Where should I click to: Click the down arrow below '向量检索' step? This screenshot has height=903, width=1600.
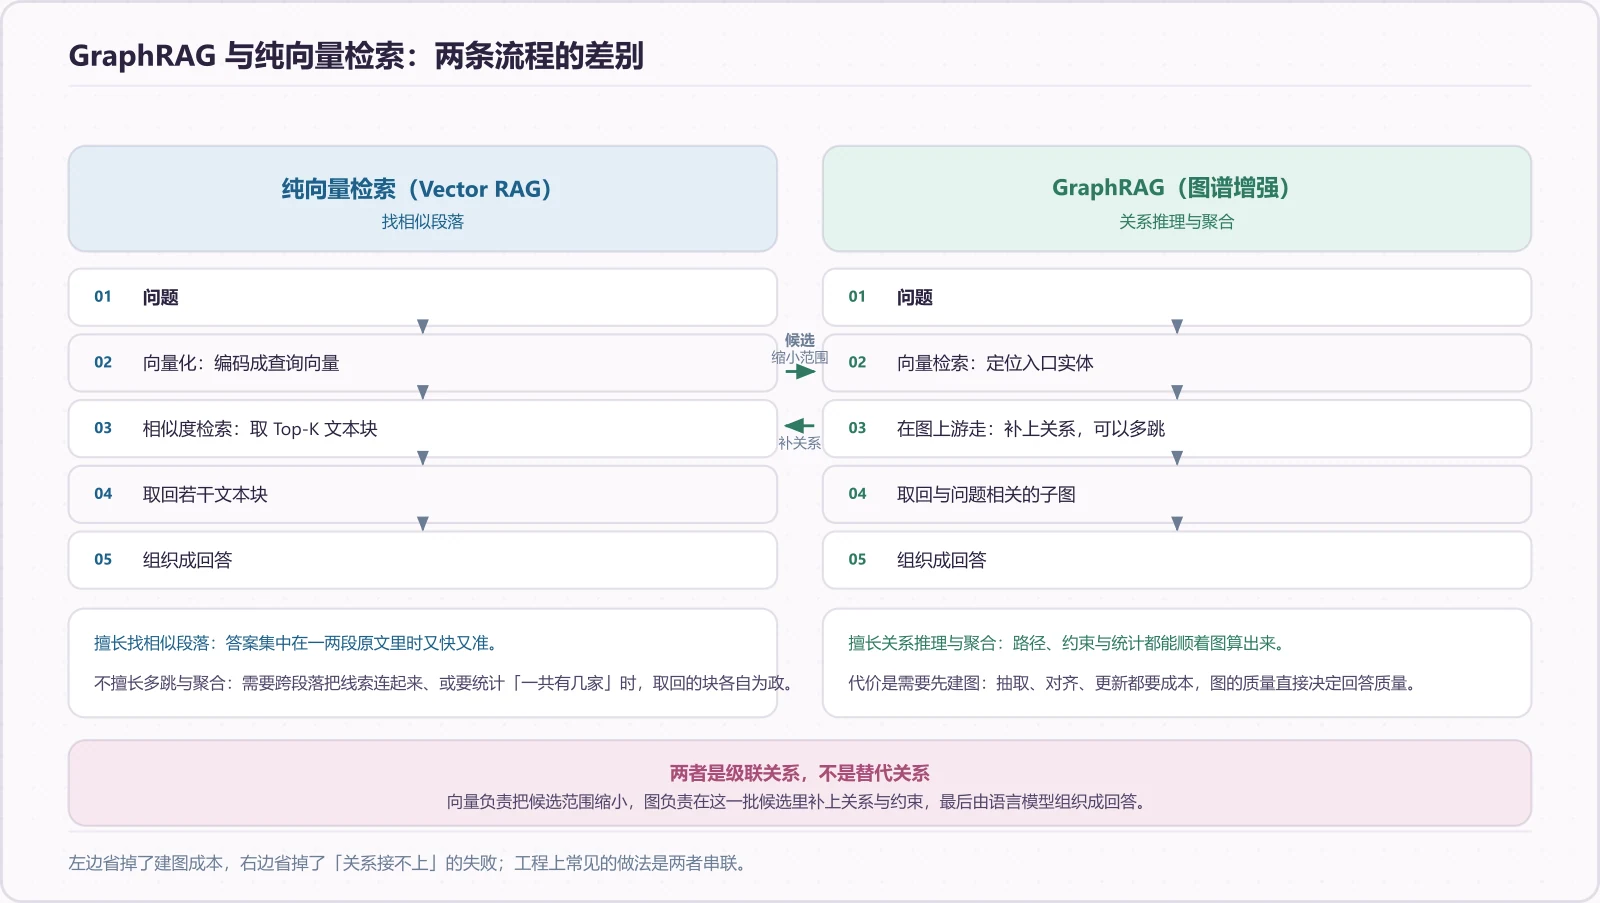point(1177,392)
